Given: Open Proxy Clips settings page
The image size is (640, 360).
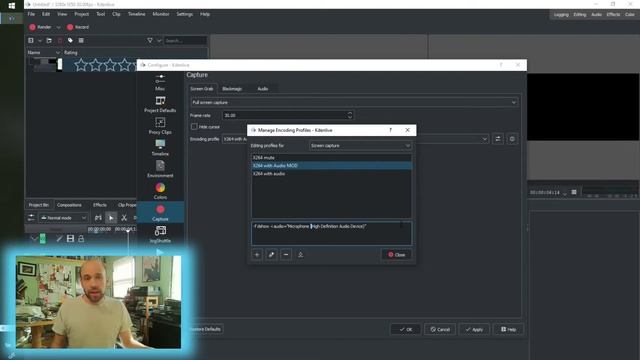Looking at the screenshot, I should tap(160, 126).
